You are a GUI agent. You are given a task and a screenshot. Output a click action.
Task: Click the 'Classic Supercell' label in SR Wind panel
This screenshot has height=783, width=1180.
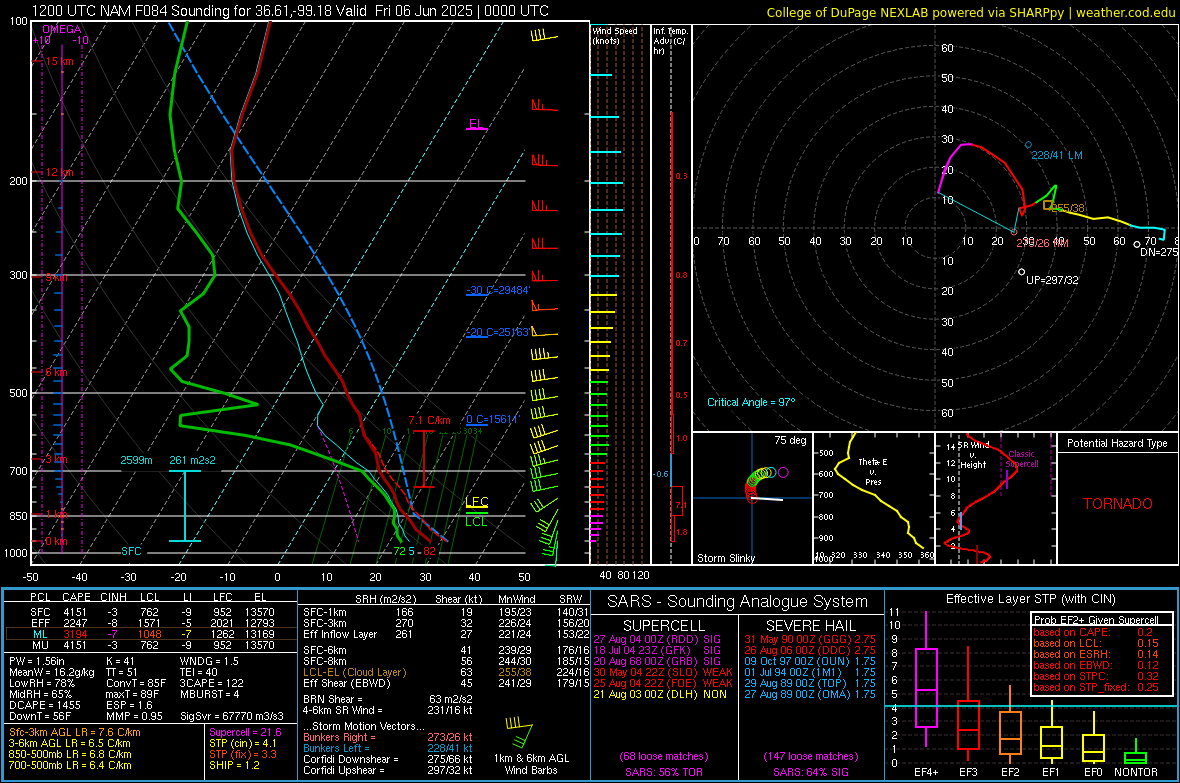pos(1022,459)
